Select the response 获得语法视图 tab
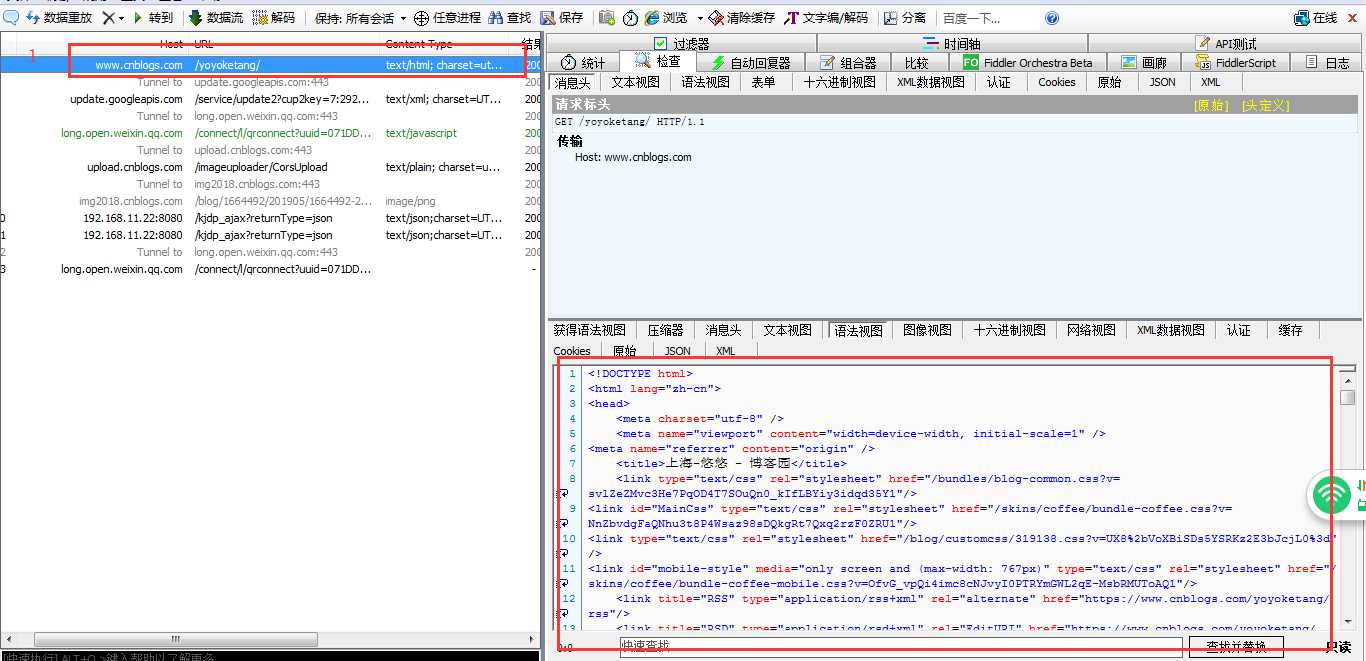 pos(589,330)
